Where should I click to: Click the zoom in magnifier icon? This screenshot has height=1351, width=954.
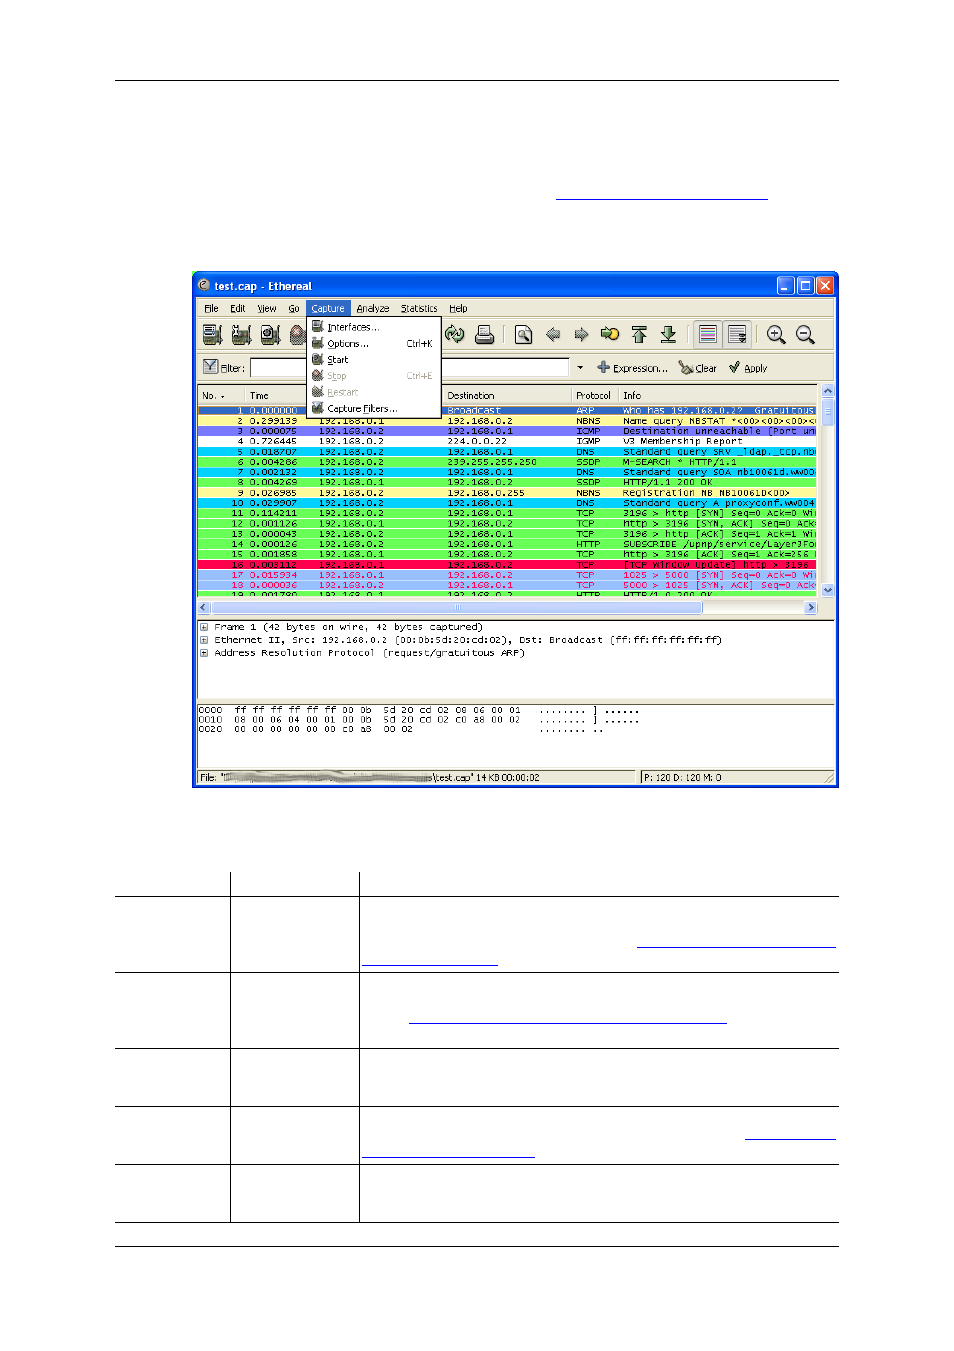(x=776, y=335)
